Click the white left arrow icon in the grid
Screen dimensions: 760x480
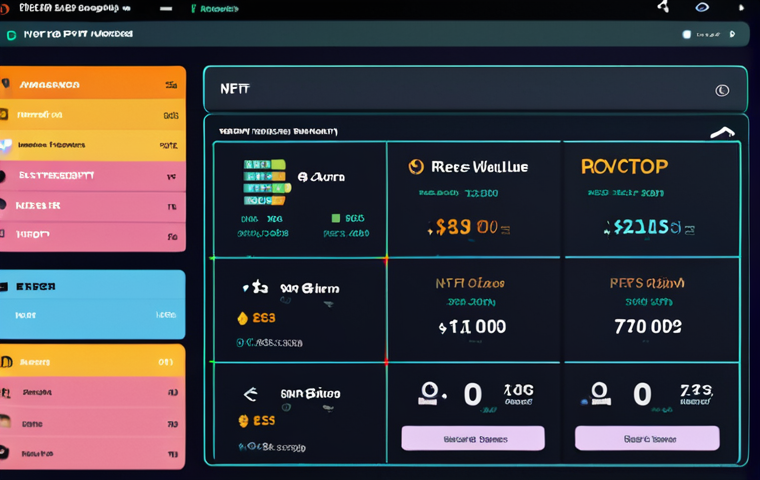[250, 394]
